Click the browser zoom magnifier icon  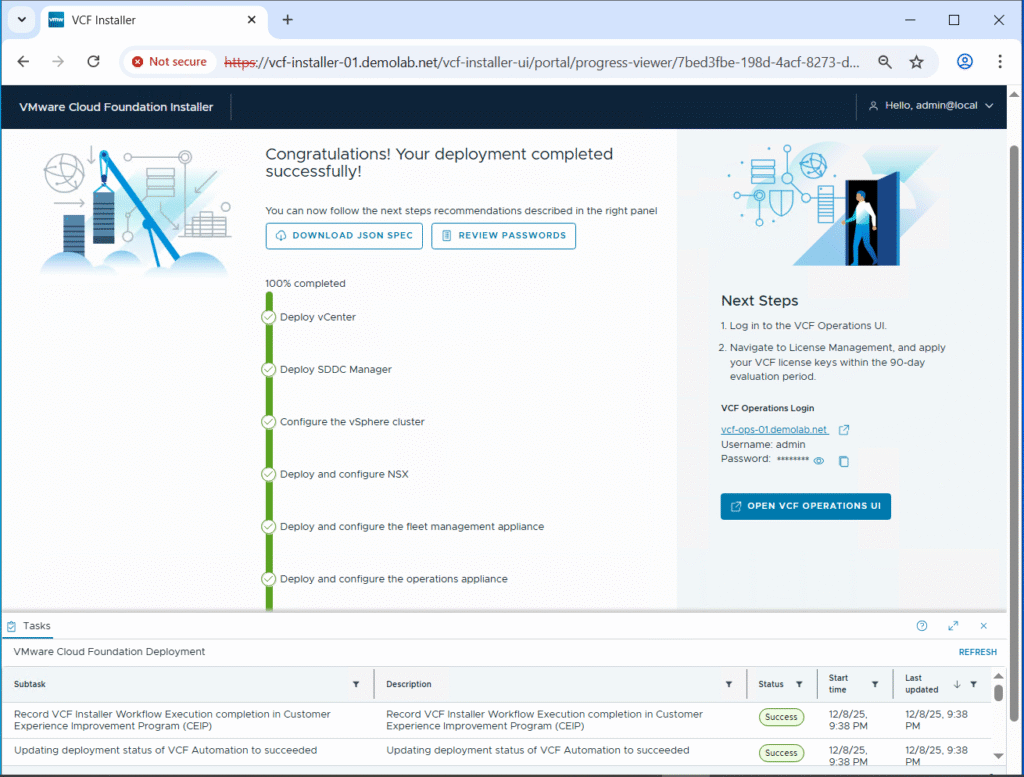coord(884,62)
